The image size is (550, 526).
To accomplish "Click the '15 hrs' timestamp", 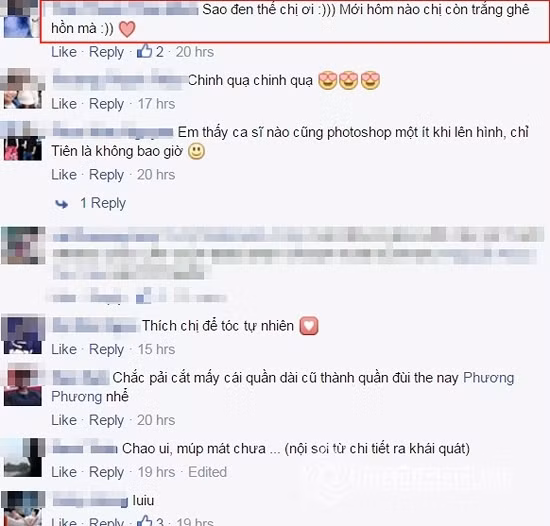I will (156, 349).
